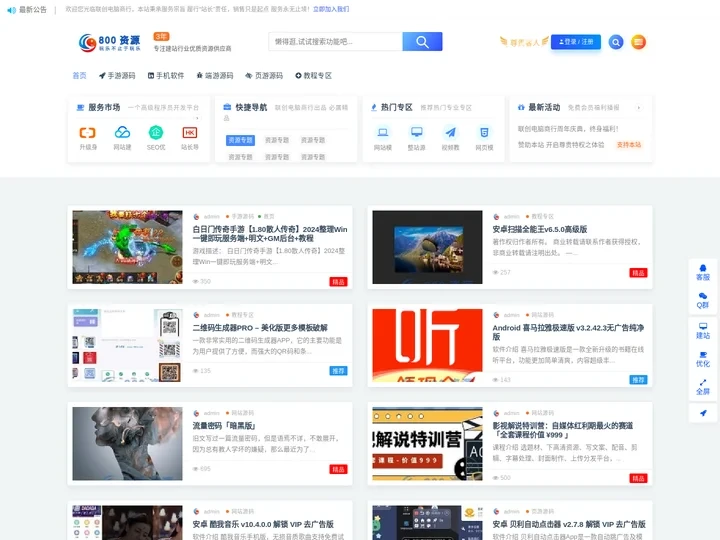Viewport: 720px width, 540px height.
Task: Click the 精品 badge on 流量密码 card
Action: (x=338, y=469)
